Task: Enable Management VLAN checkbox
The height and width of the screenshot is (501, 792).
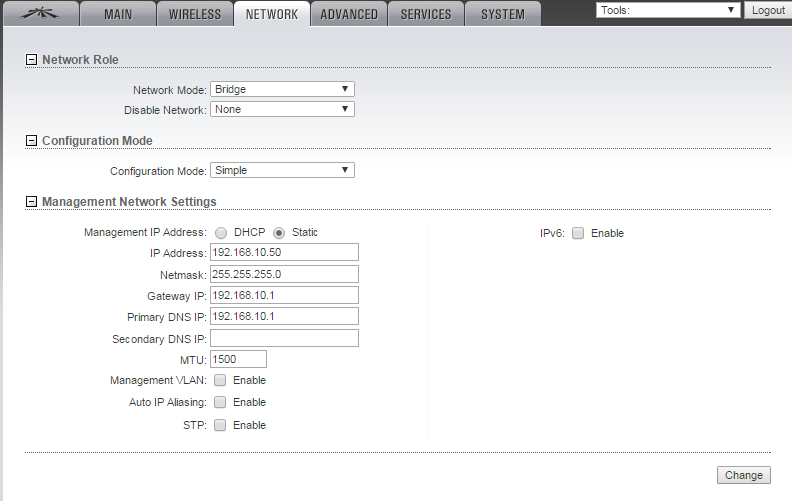Action: point(220,380)
